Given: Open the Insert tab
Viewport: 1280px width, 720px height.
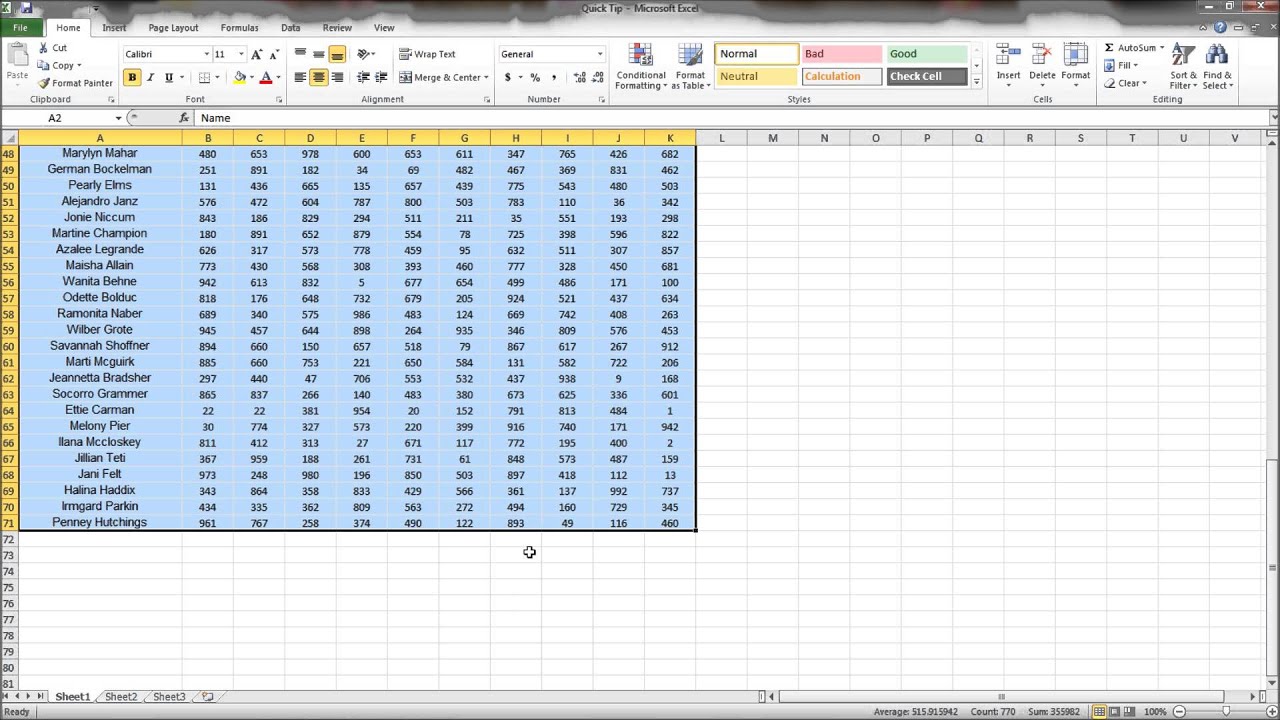Looking at the screenshot, I should [x=114, y=28].
